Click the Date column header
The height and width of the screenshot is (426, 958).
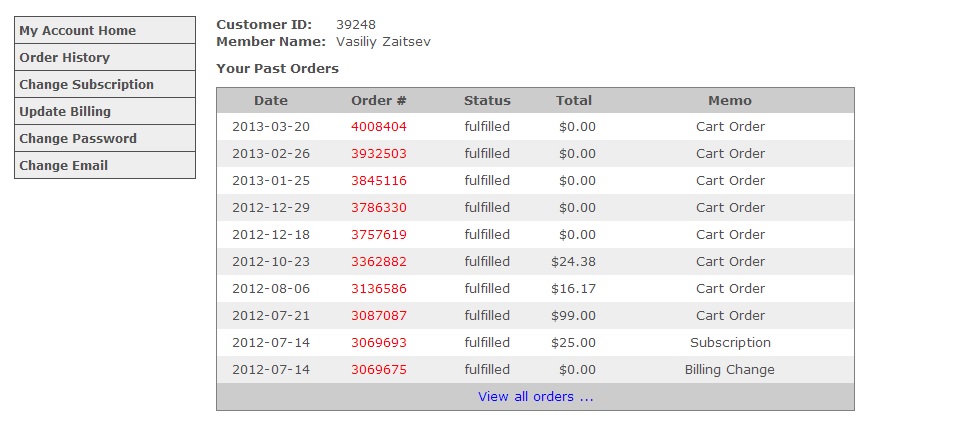271,101
